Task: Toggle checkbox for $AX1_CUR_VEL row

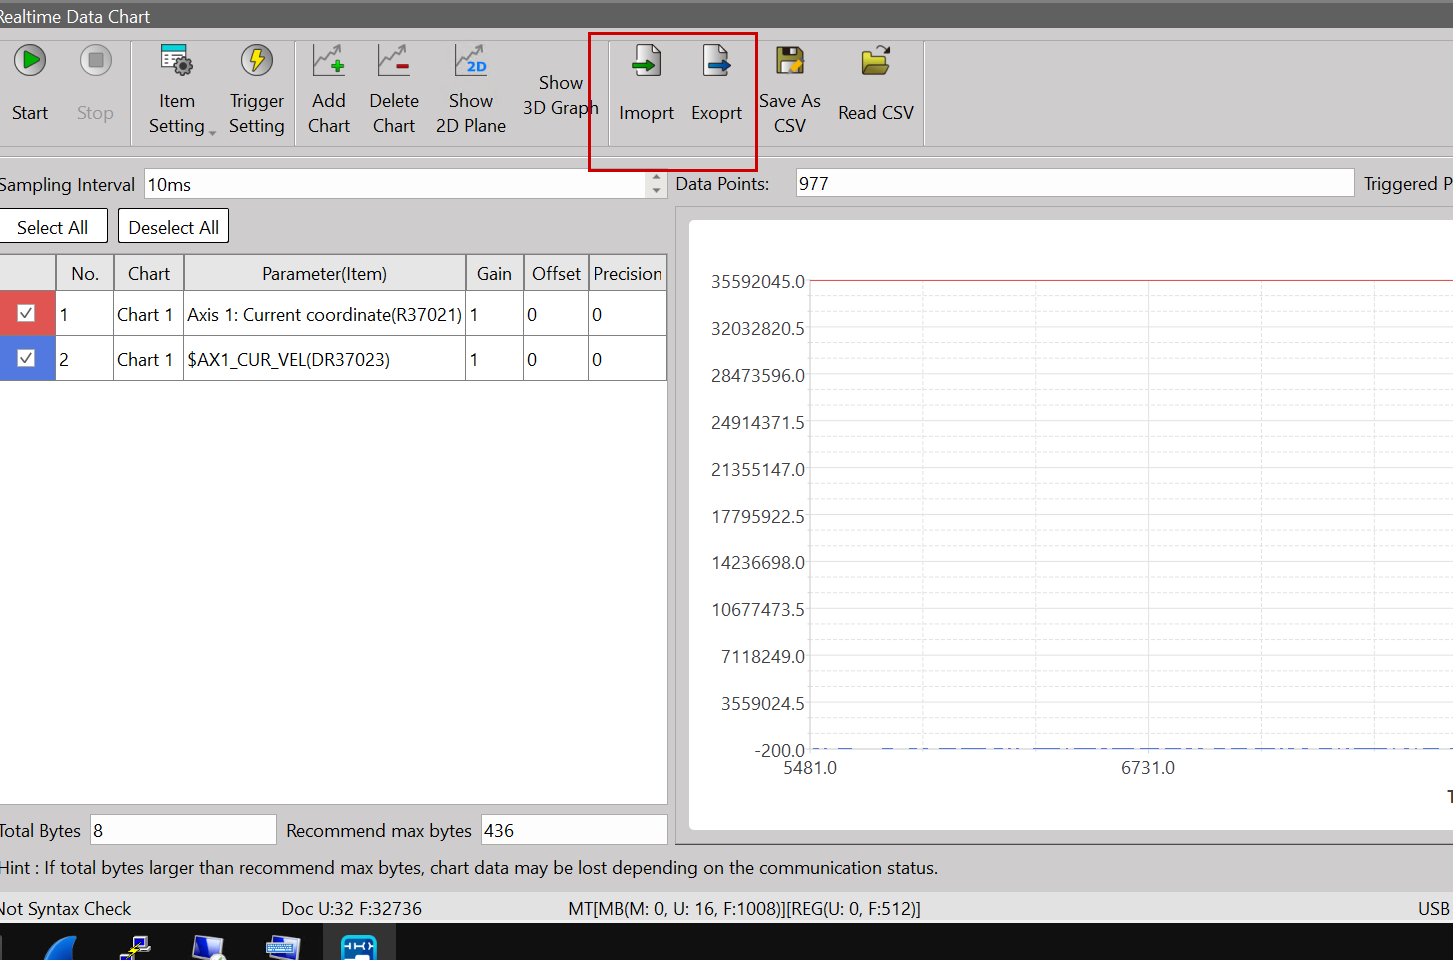Action: (x=27, y=358)
